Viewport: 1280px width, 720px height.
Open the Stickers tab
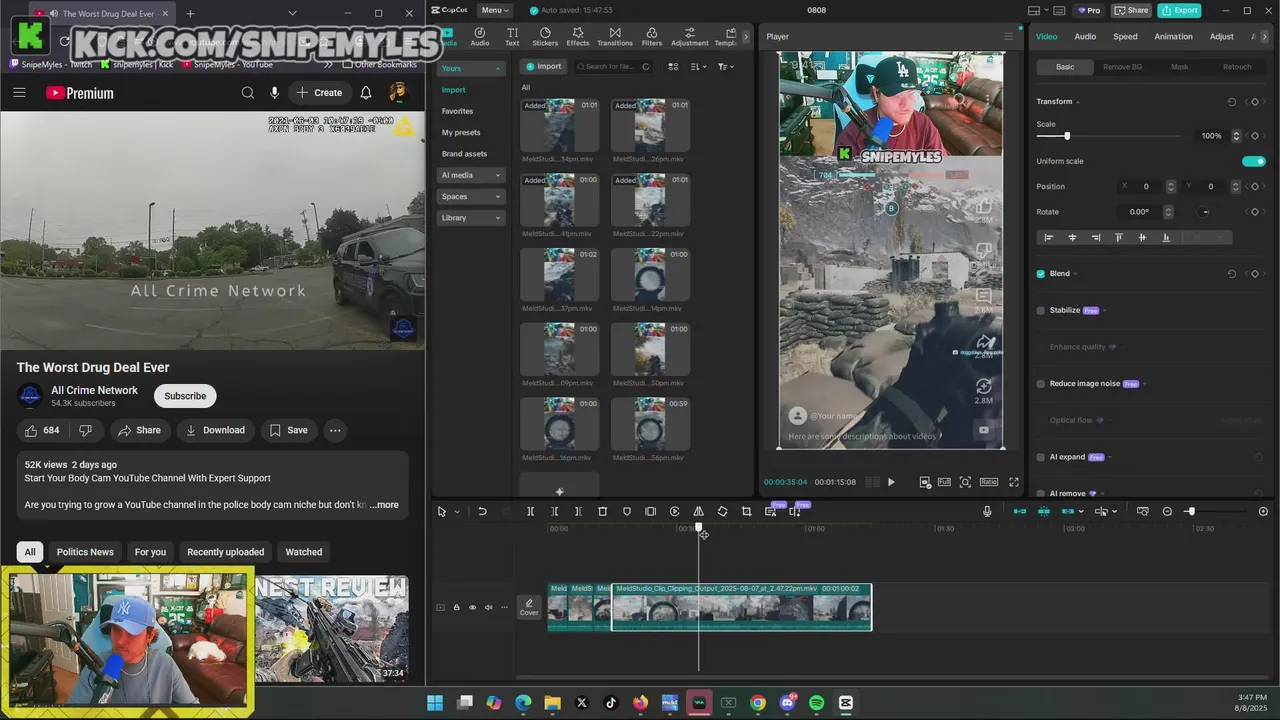click(545, 37)
